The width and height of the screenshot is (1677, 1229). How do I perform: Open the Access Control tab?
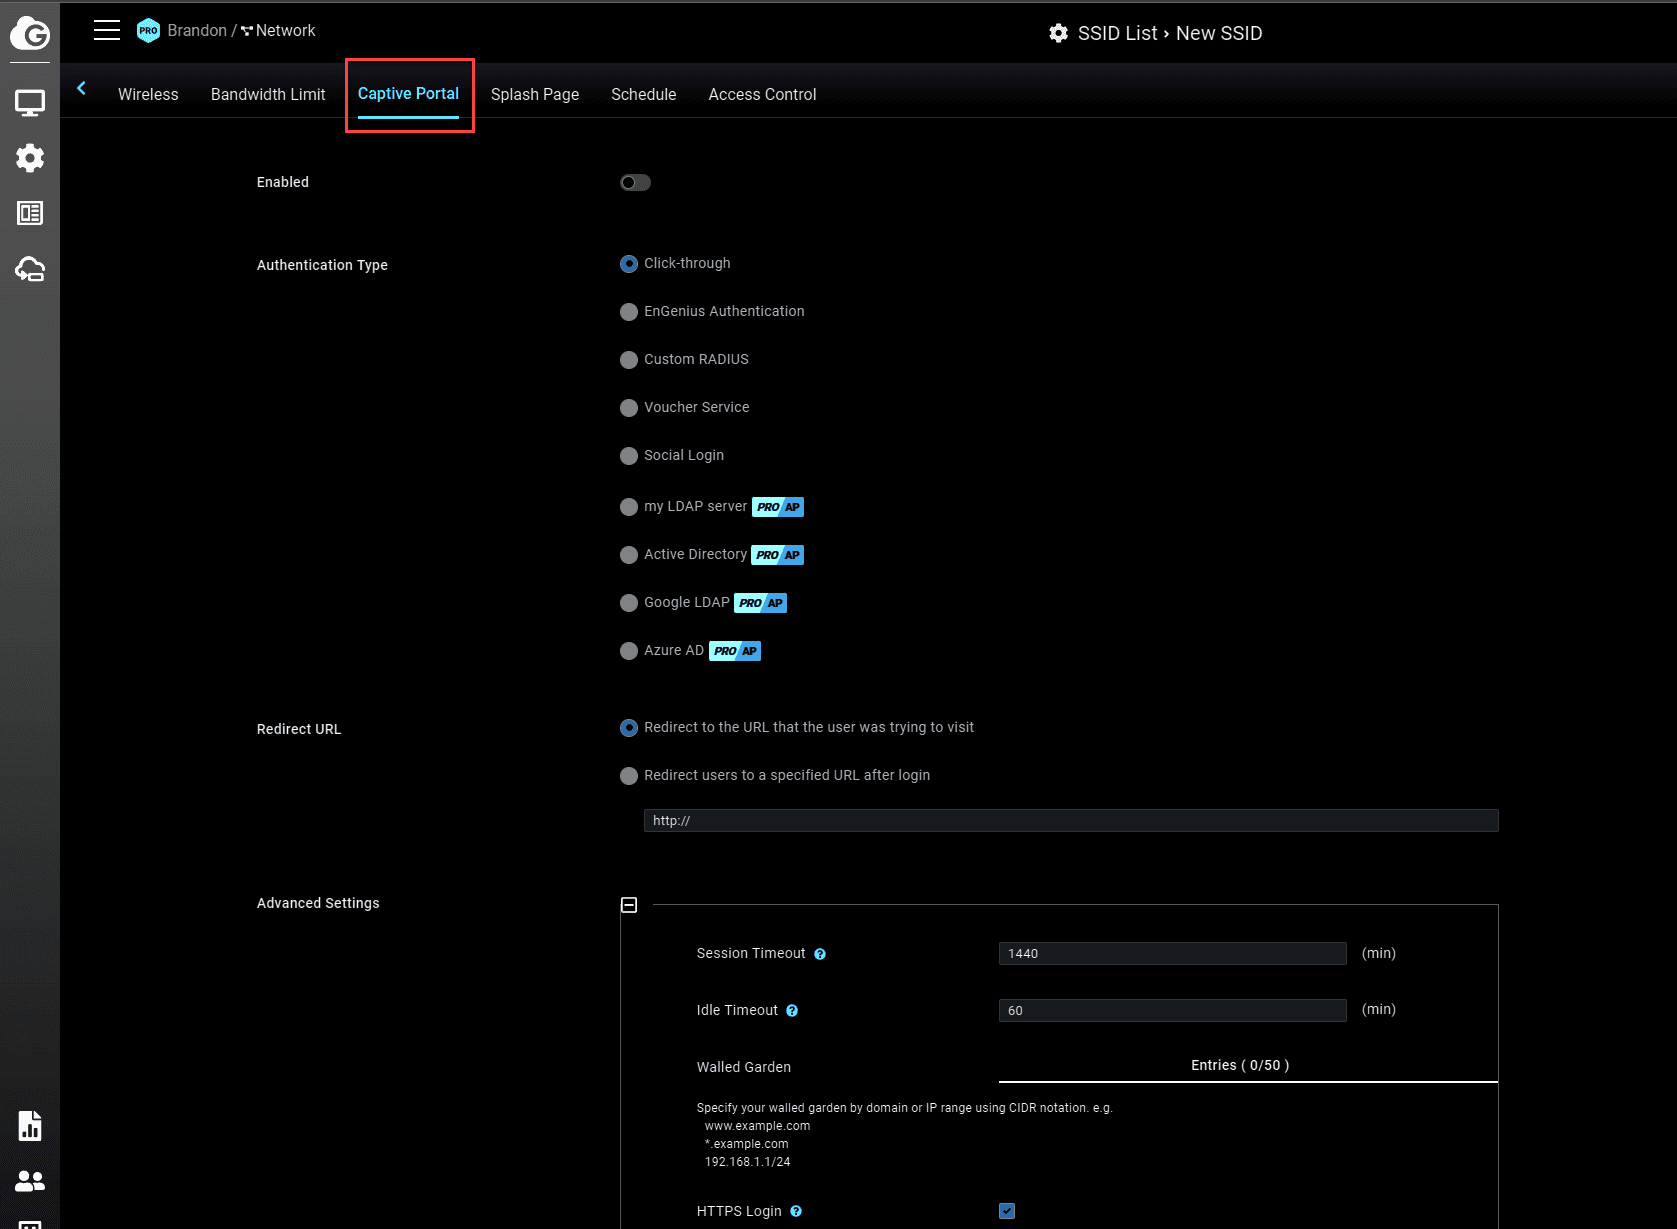[x=762, y=94]
